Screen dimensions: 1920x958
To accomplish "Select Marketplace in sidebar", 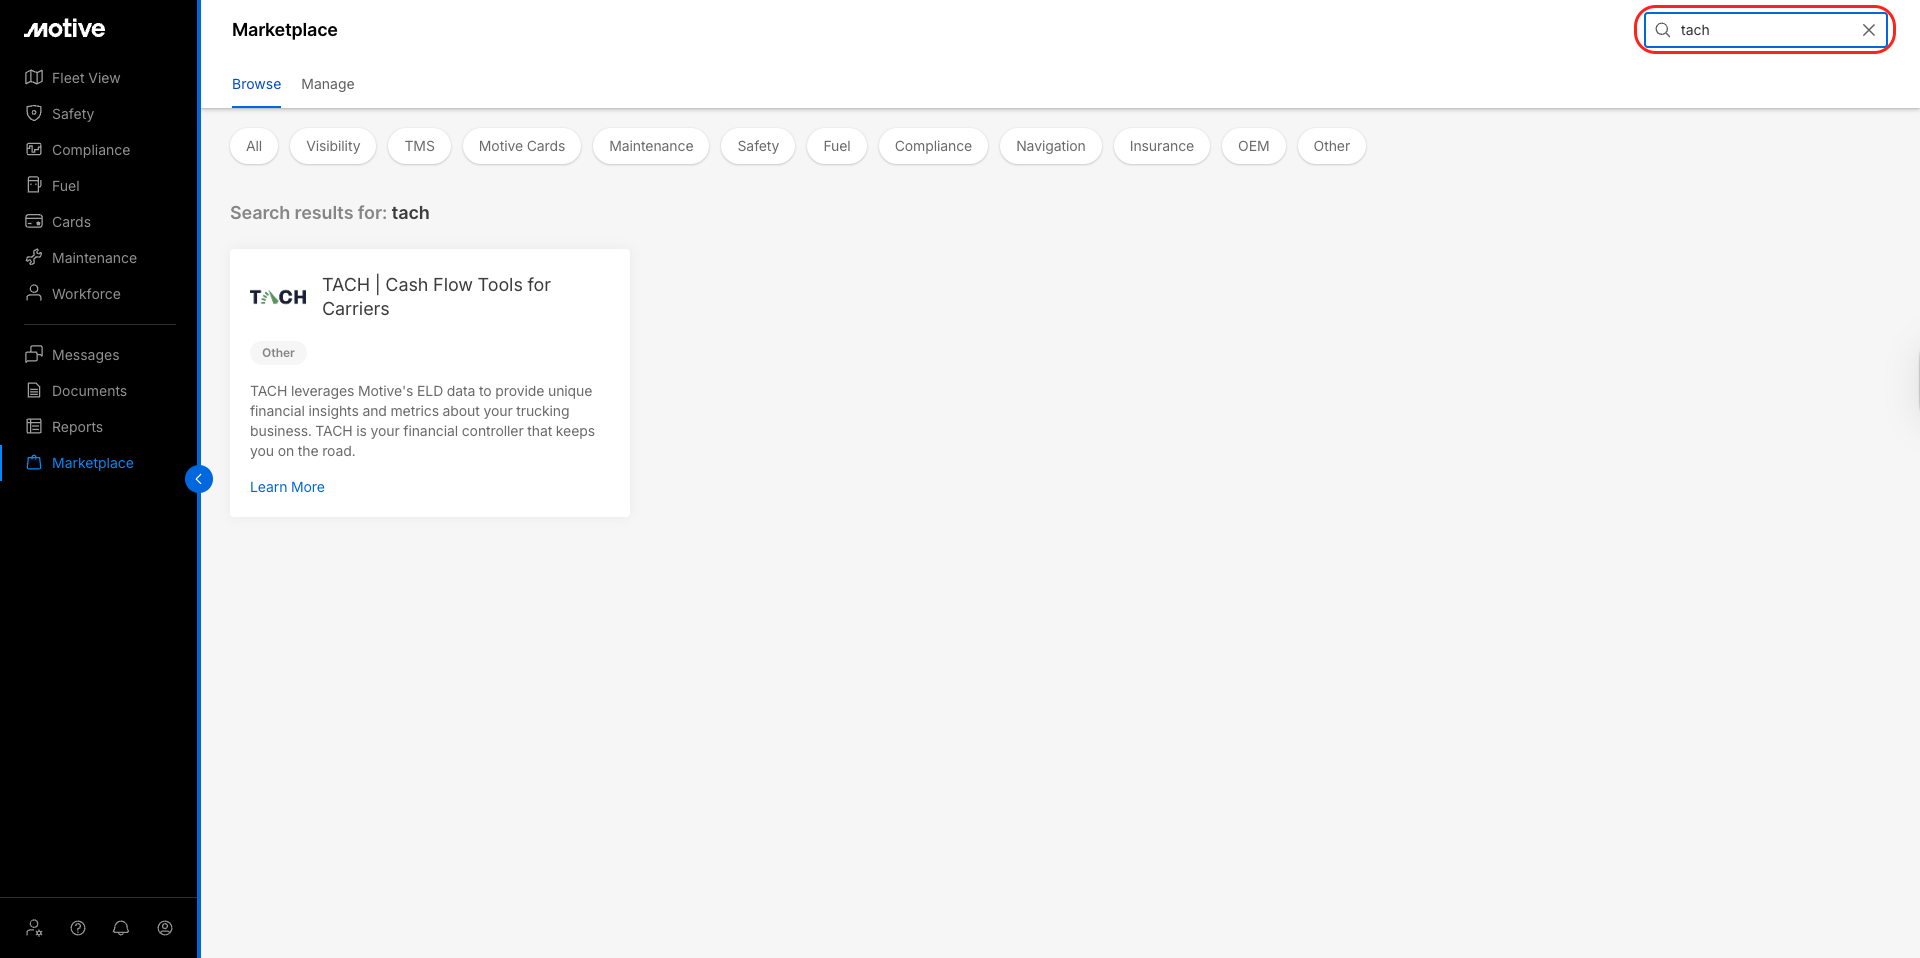I will pos(93,463).
